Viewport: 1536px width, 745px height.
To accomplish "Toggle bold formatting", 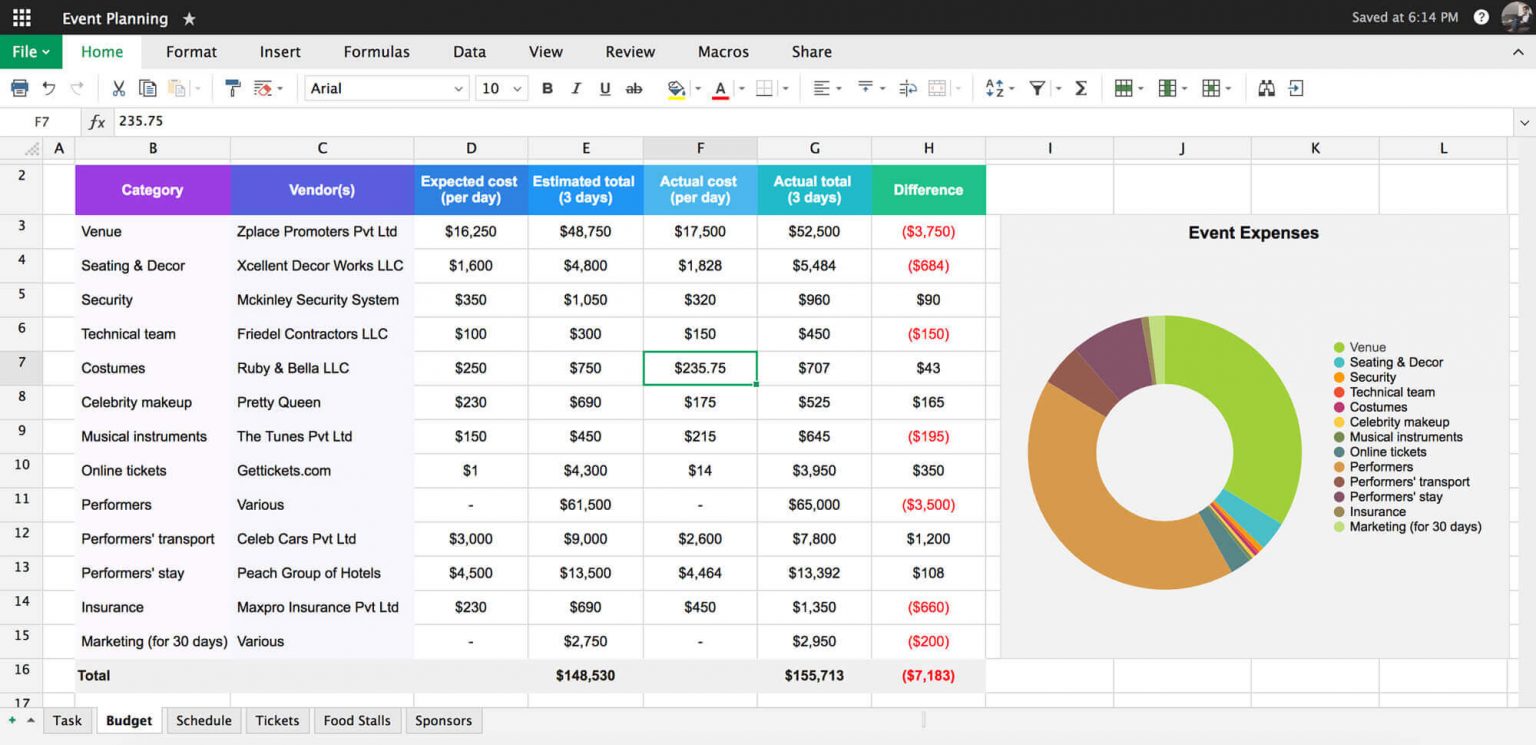I will 547,88.
